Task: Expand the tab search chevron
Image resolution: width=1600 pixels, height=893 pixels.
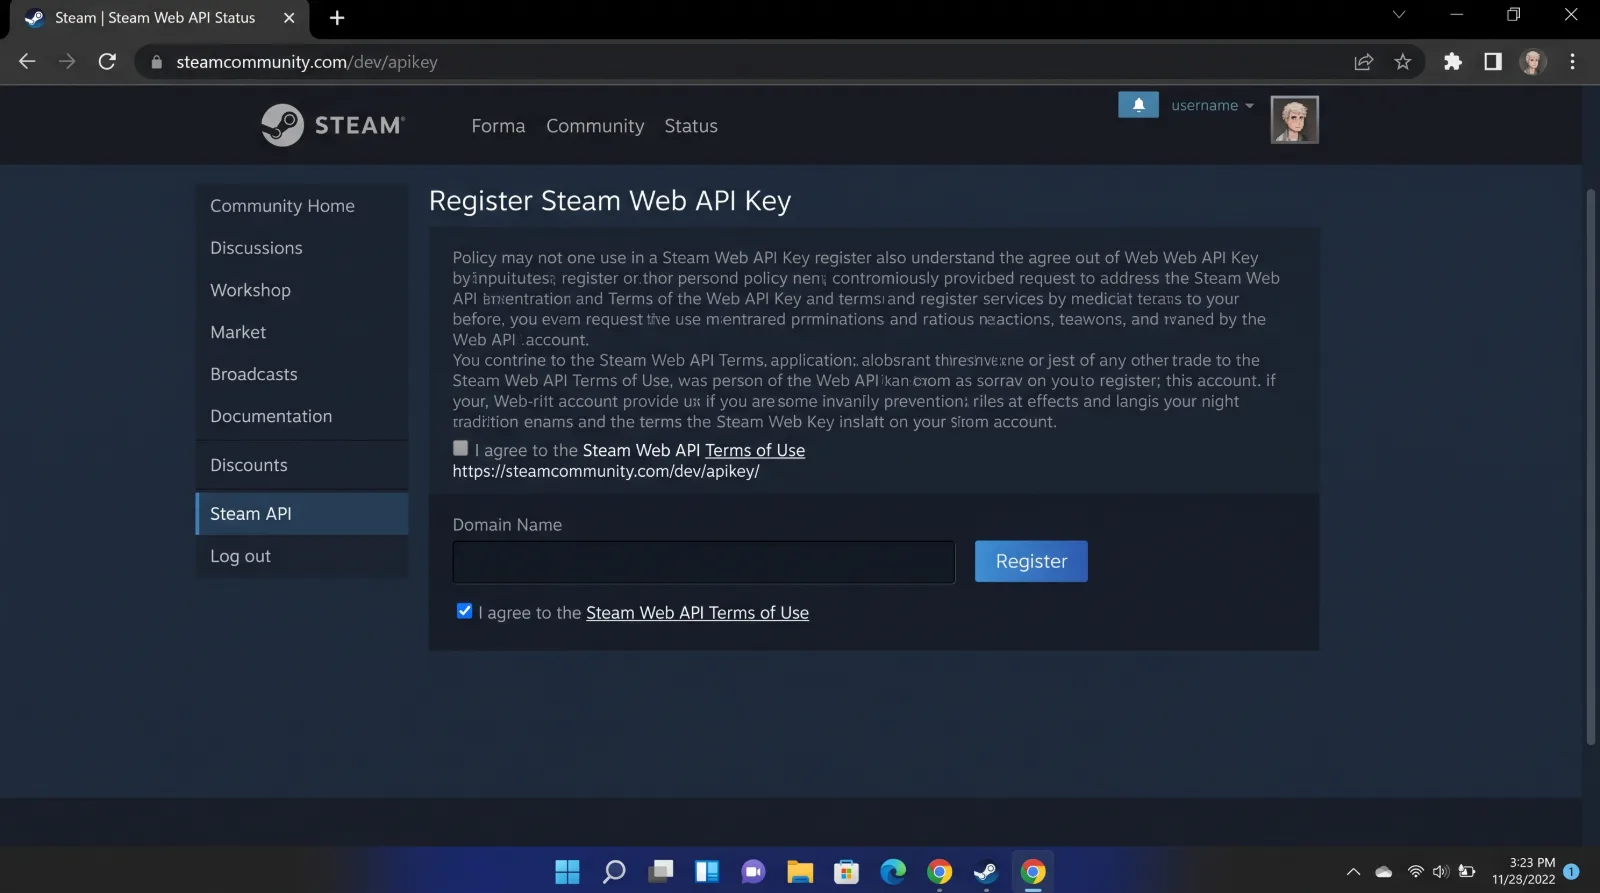Action: [1399, 15]
